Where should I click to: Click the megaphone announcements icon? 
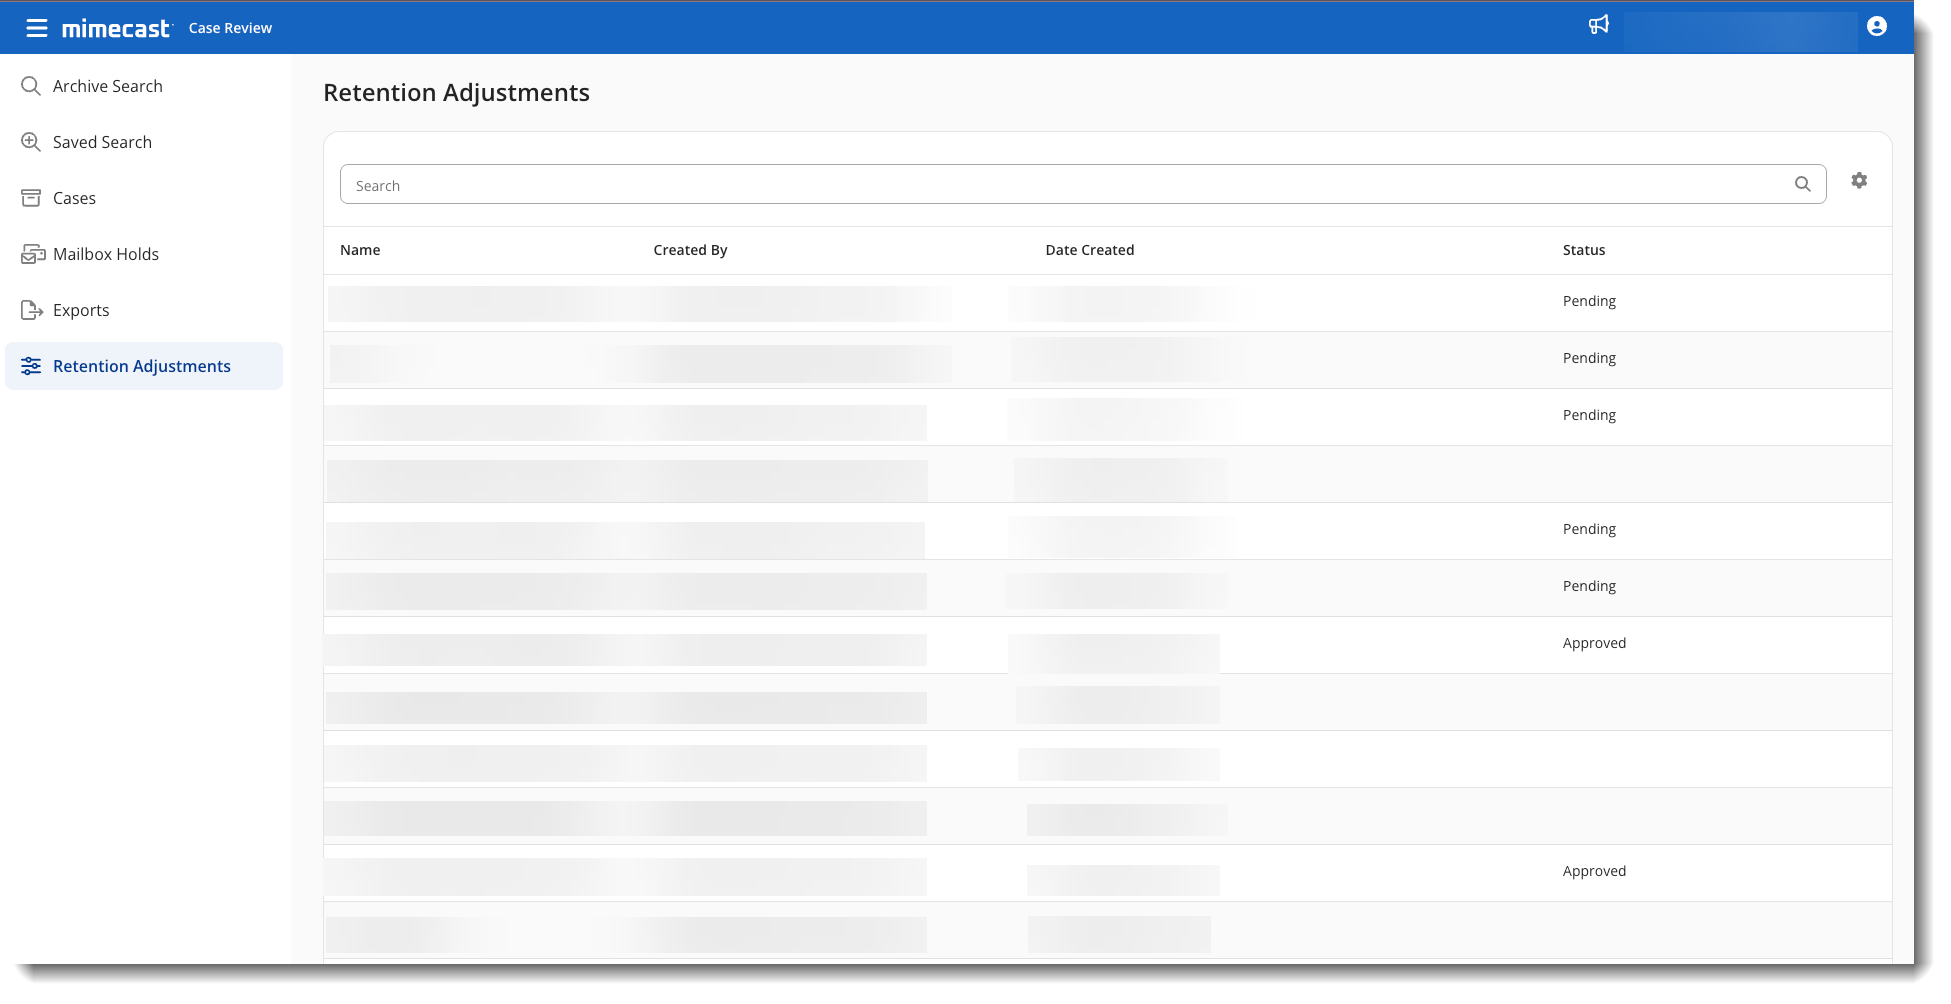pos(1598,25)
